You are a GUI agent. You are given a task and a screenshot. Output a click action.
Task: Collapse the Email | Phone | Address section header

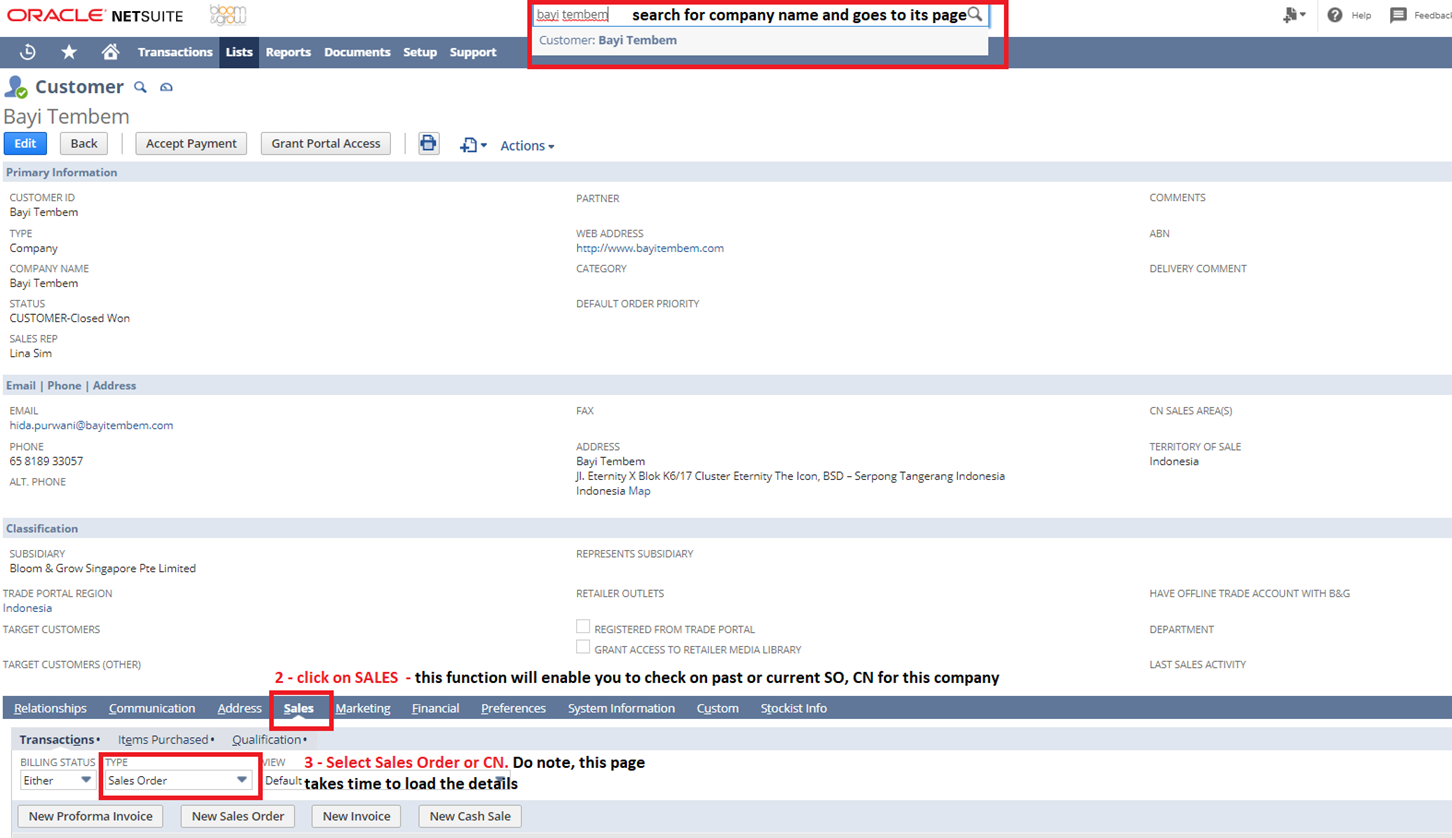point(71,385)
